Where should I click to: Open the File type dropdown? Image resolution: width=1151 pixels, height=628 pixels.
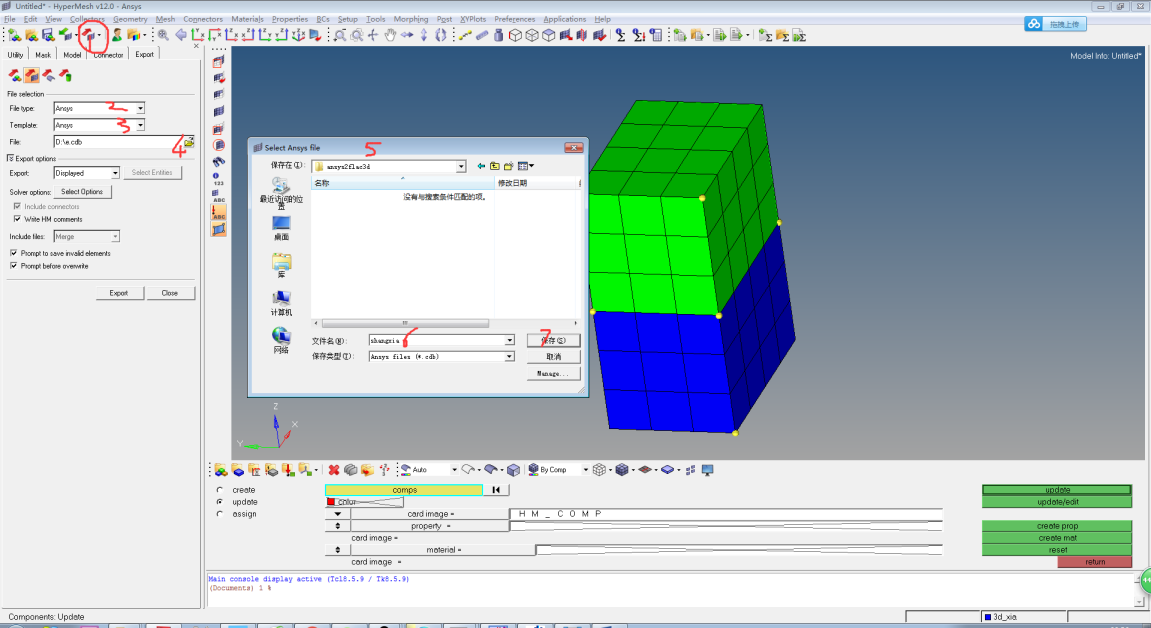pyautogui.click(x=140, y=108)
